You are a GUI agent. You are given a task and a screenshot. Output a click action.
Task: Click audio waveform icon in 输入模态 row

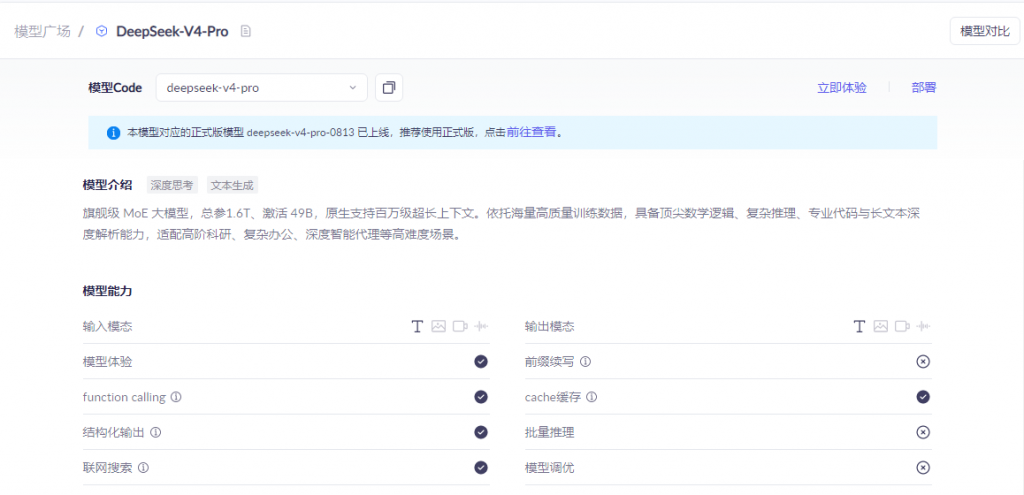point(481,327)
